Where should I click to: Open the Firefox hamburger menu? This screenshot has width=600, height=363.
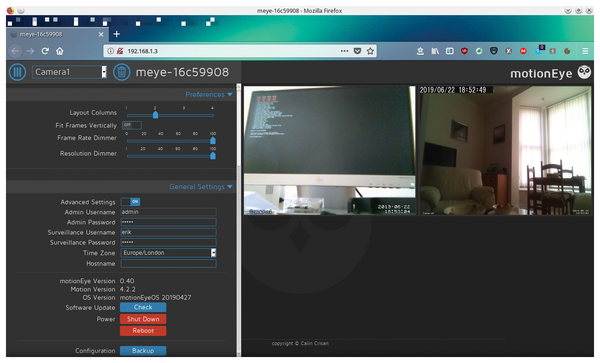pos(585,51)
